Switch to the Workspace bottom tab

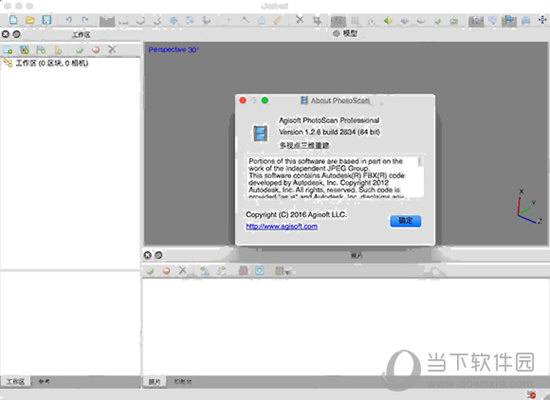(15, 382)
